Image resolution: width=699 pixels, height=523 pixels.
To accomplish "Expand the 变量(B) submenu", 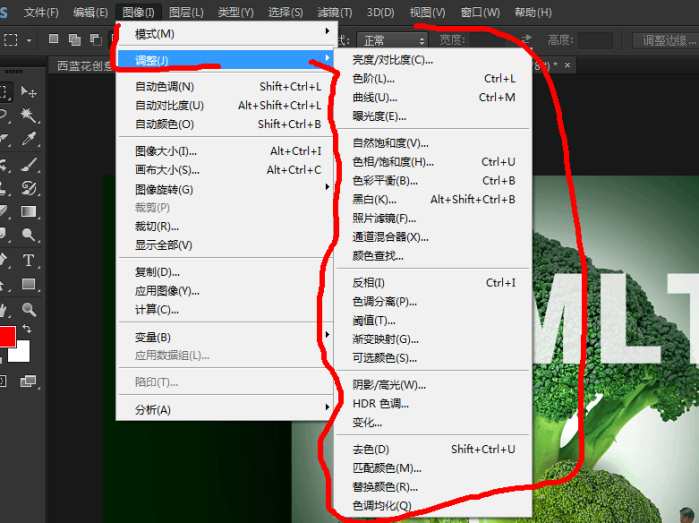I will point(227,337).
